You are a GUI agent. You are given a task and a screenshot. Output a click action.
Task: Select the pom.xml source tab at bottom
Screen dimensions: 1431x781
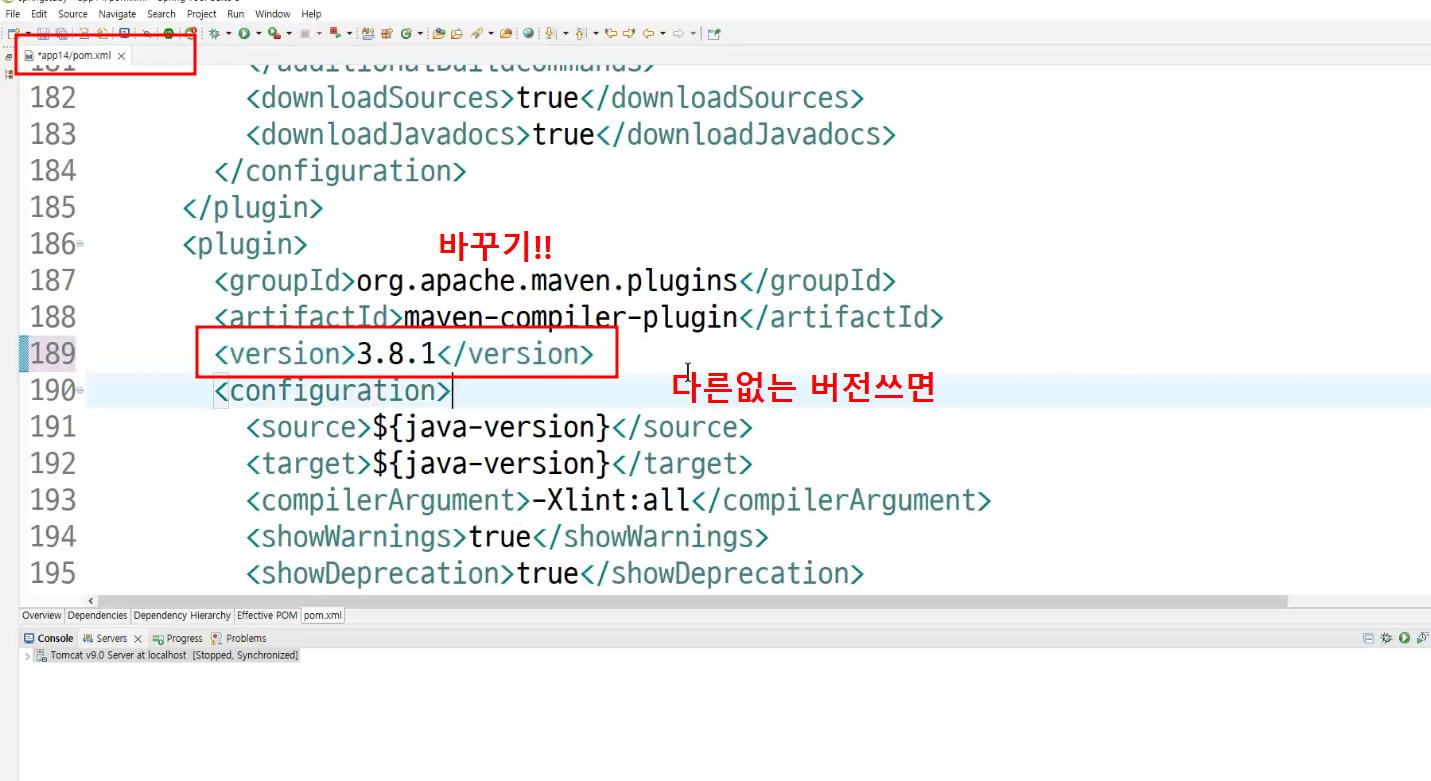click(323, 616)
